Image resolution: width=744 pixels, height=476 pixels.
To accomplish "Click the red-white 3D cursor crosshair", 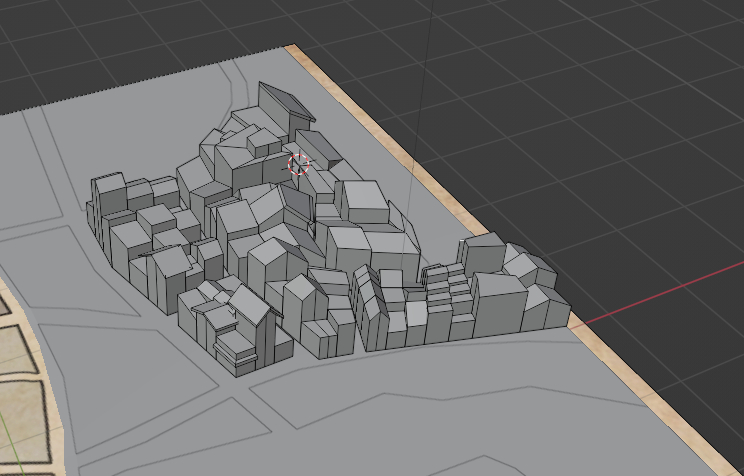I will pyautogui.click(x=299, y=164).
